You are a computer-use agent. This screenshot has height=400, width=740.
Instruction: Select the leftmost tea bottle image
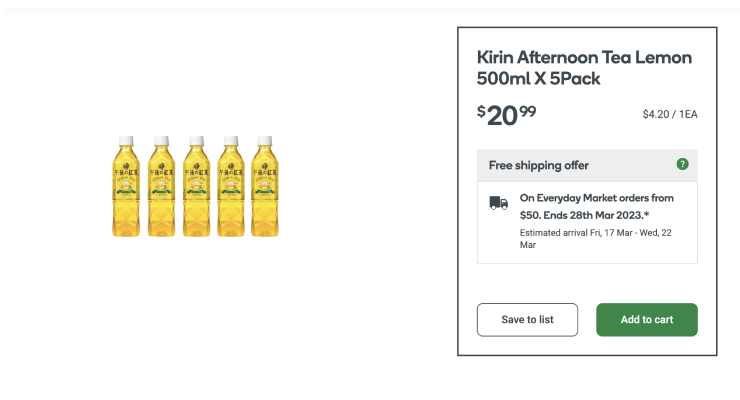click(125, 186)
